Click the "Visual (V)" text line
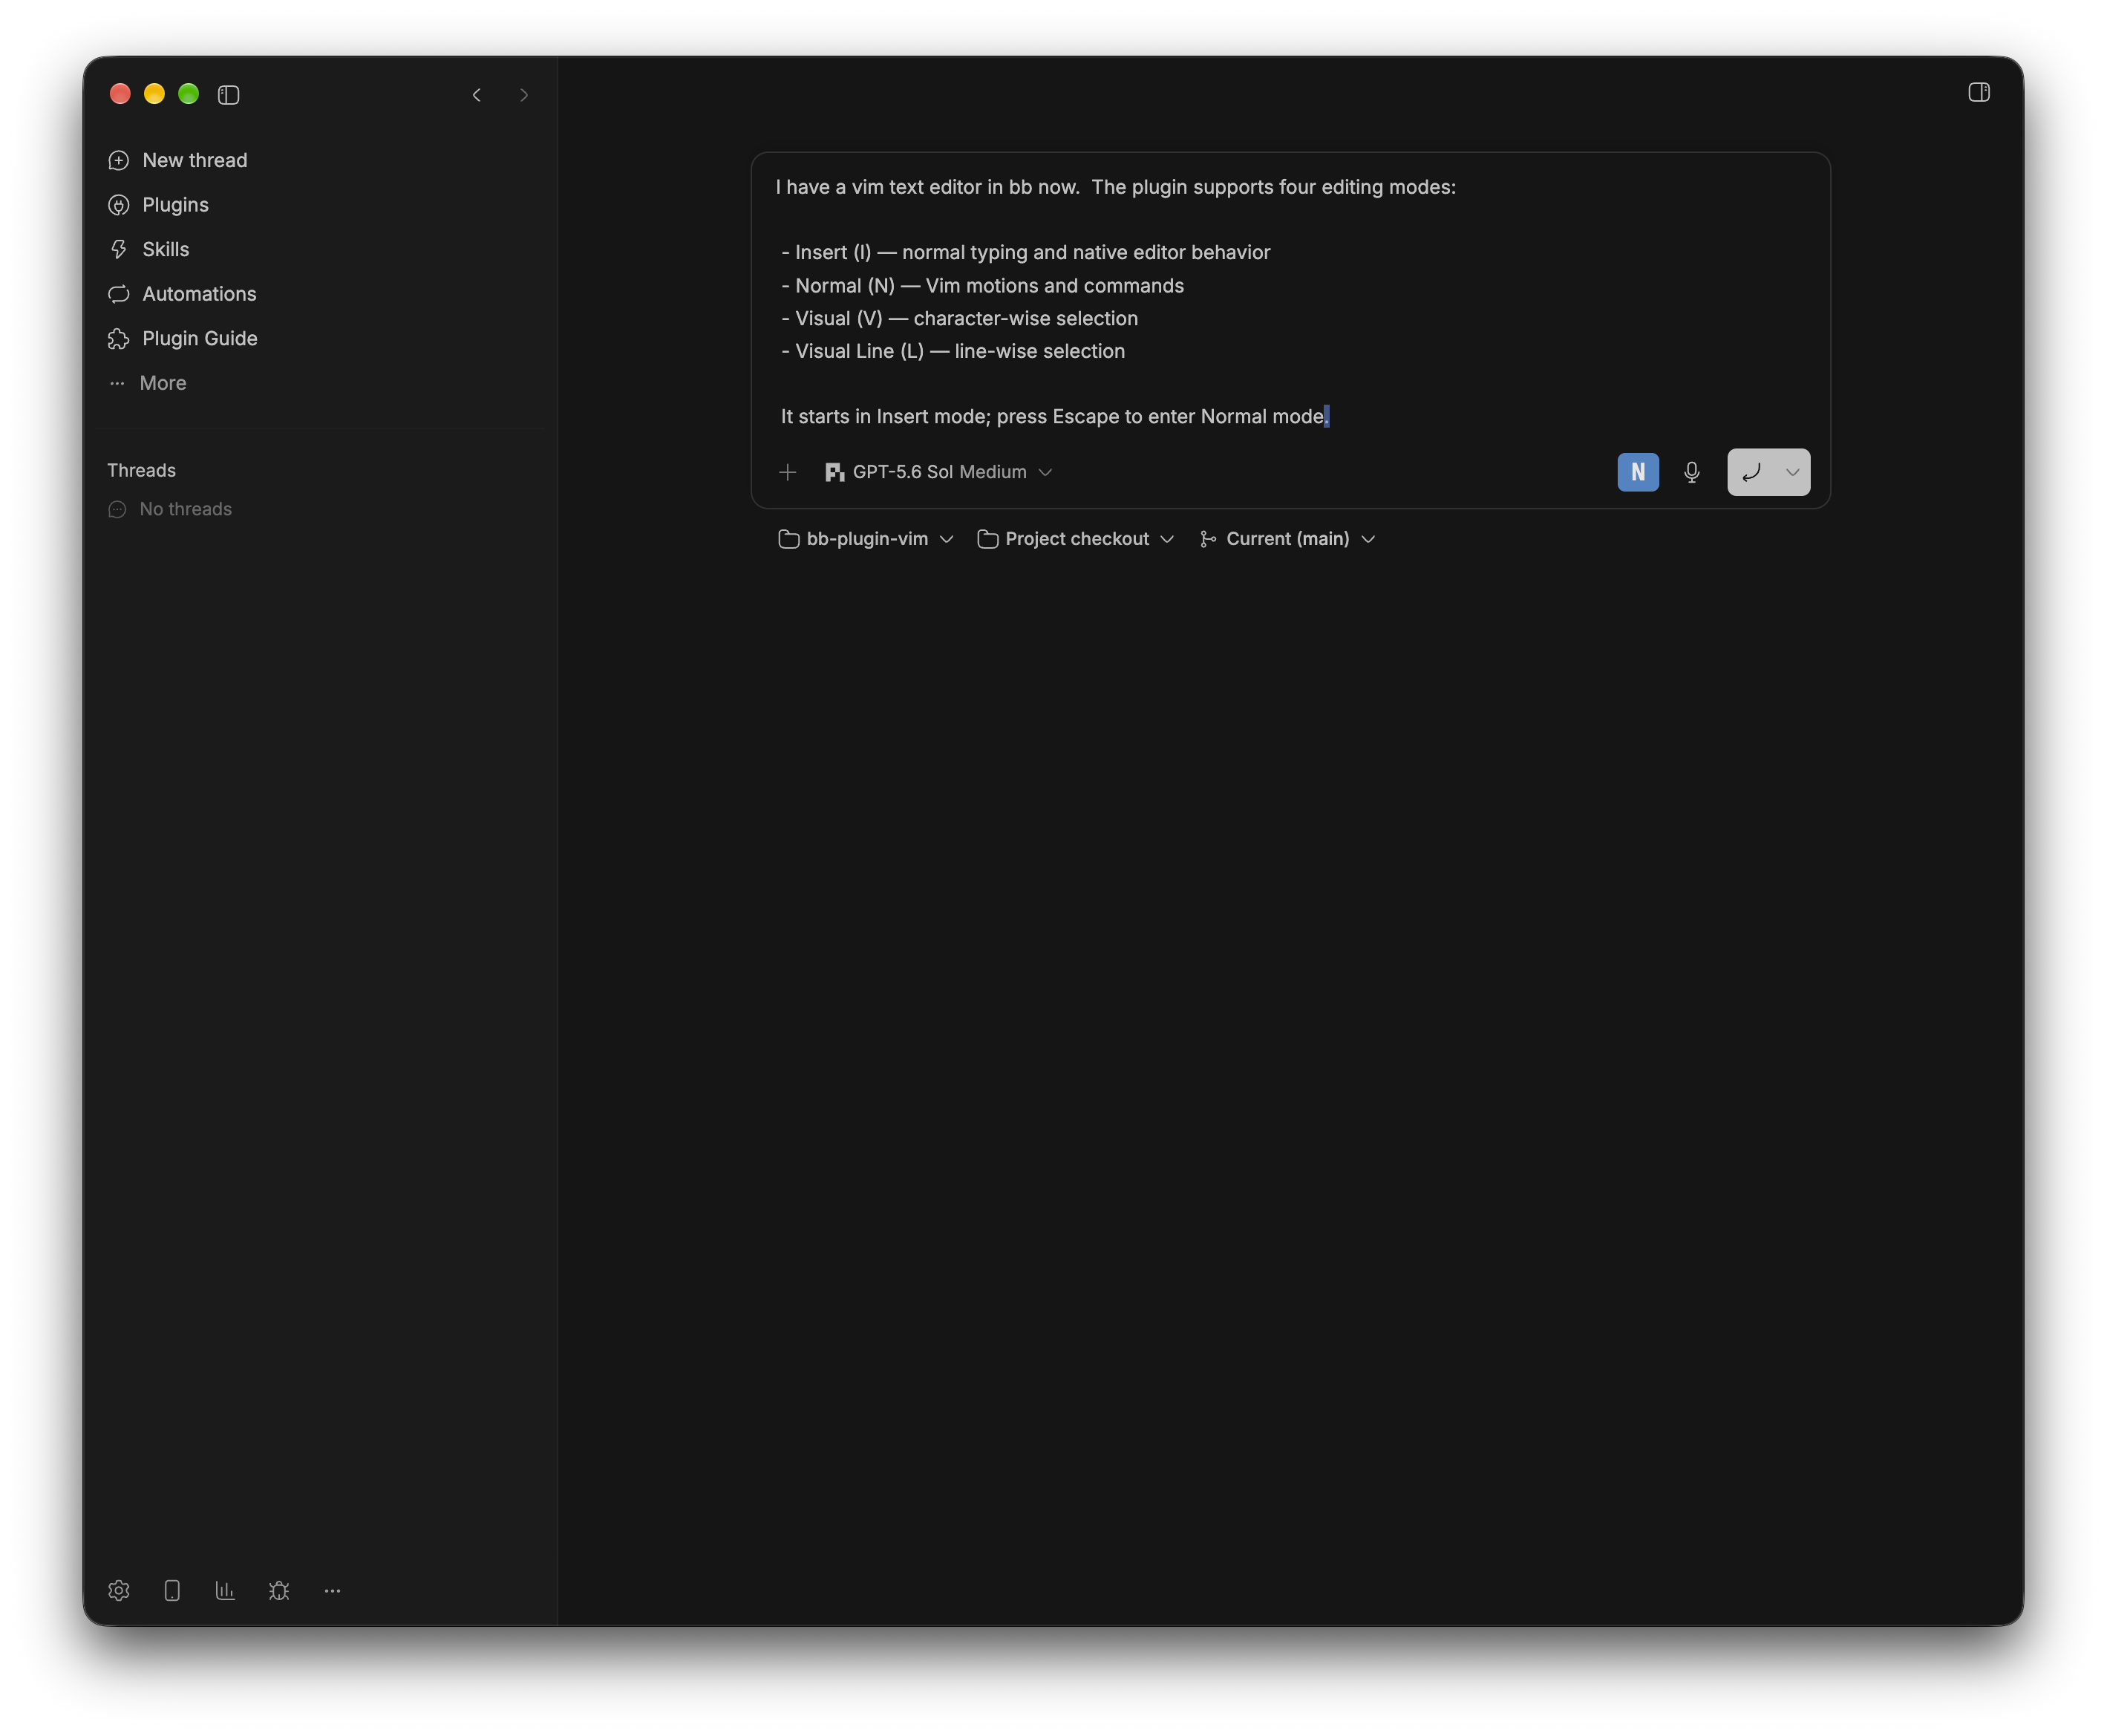This screenshot has width=2107, height=1736. (x=959, y=318)
